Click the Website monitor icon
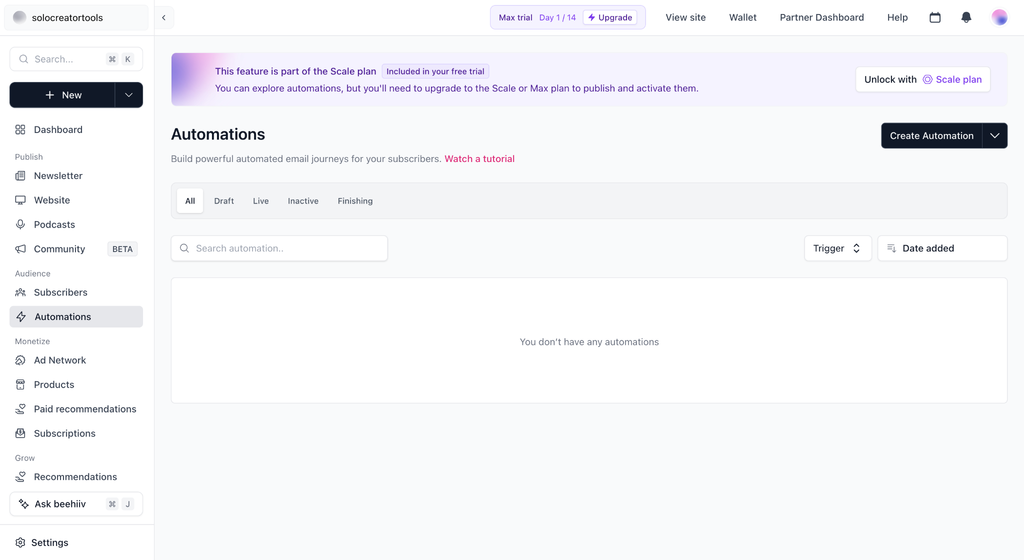 click(20, 200)
